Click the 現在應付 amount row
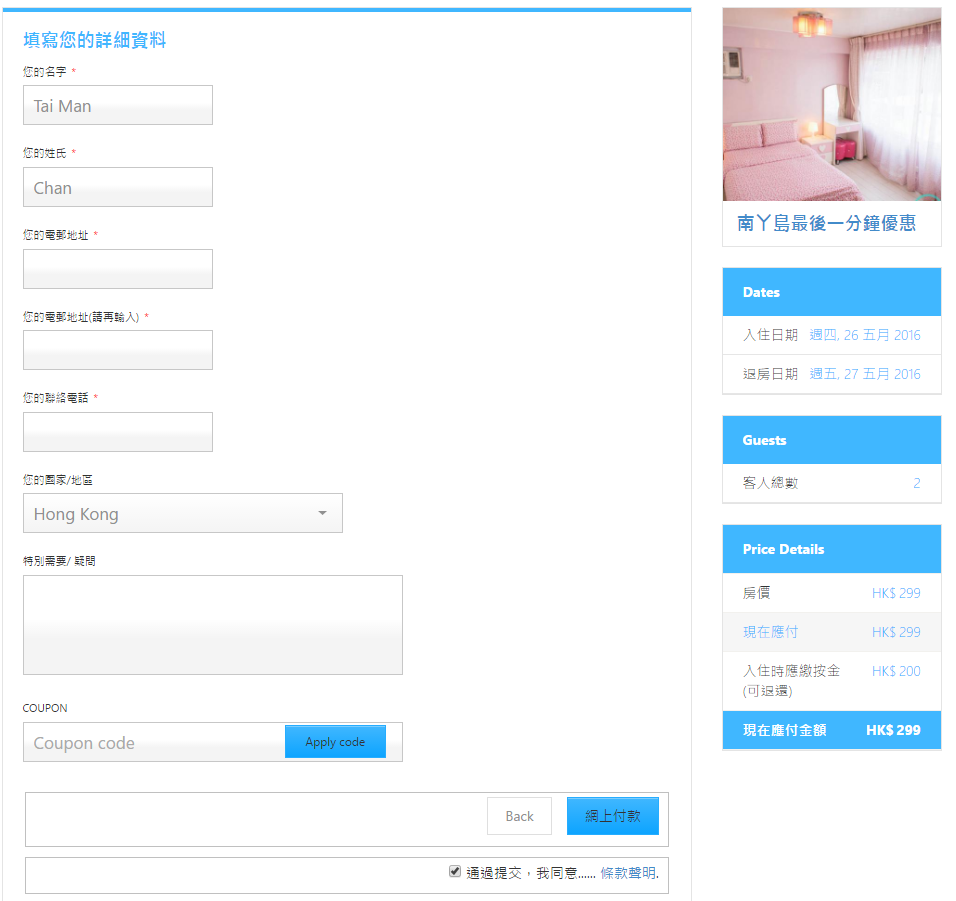956x901 pixels. pos(831,632)
